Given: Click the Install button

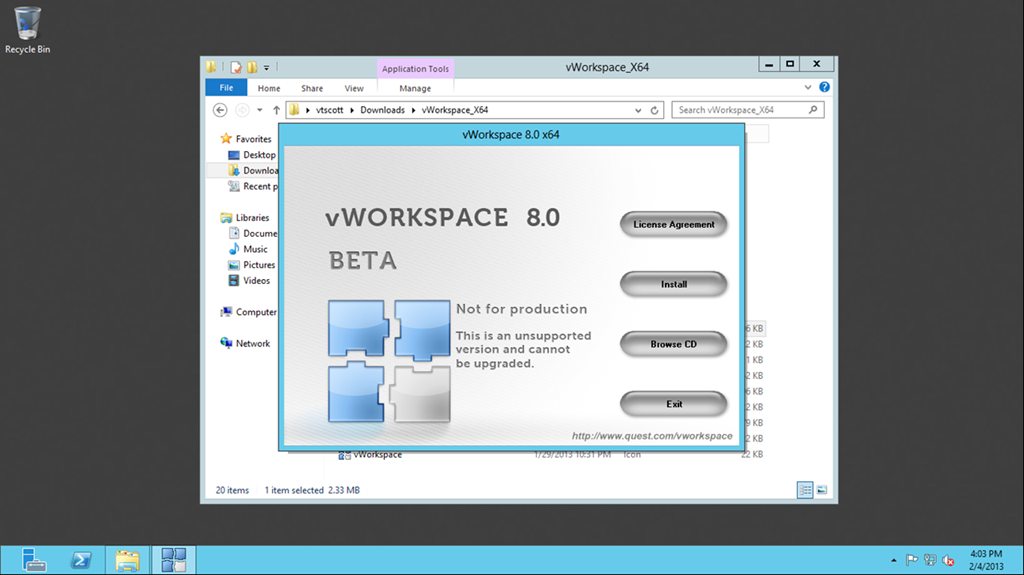Looking at the screenshot, I should (x=673, y=284).
